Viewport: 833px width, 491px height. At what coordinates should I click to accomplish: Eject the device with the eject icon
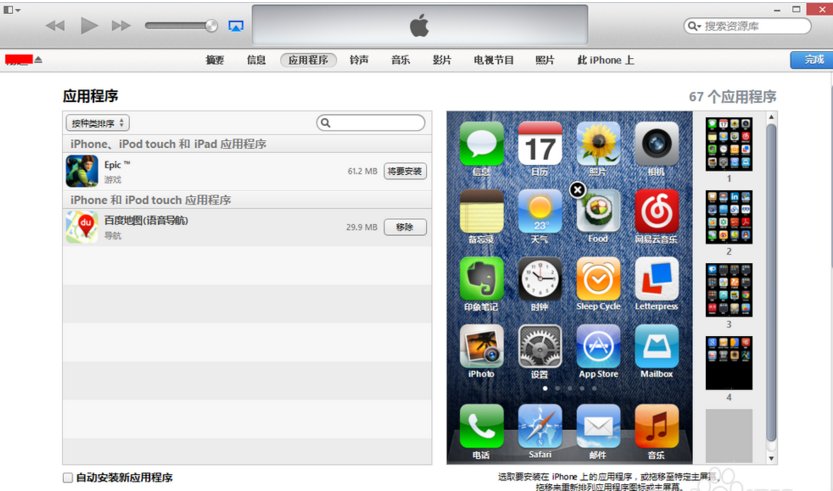[38, 60]
